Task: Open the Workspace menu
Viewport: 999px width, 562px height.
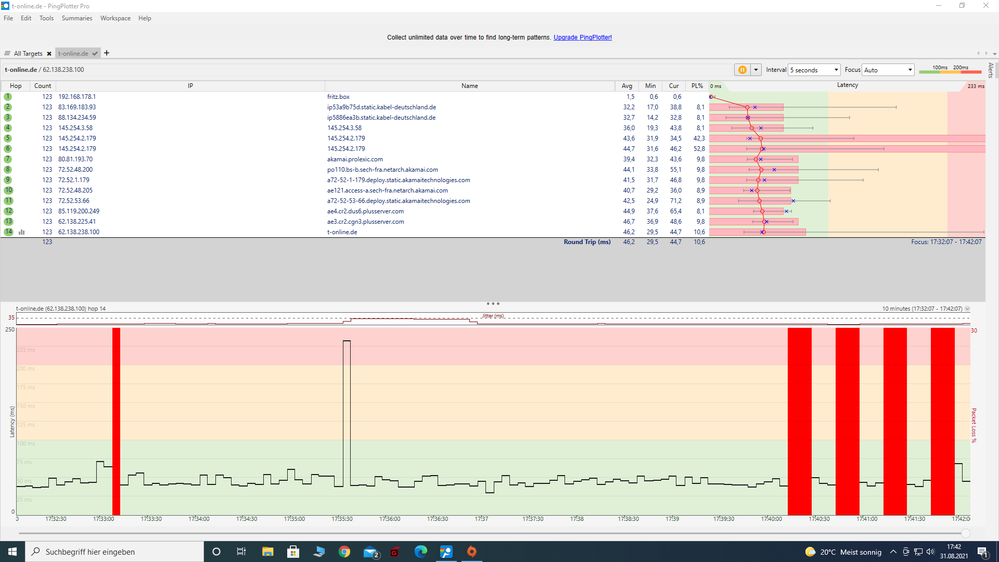Action: [115, 18]
